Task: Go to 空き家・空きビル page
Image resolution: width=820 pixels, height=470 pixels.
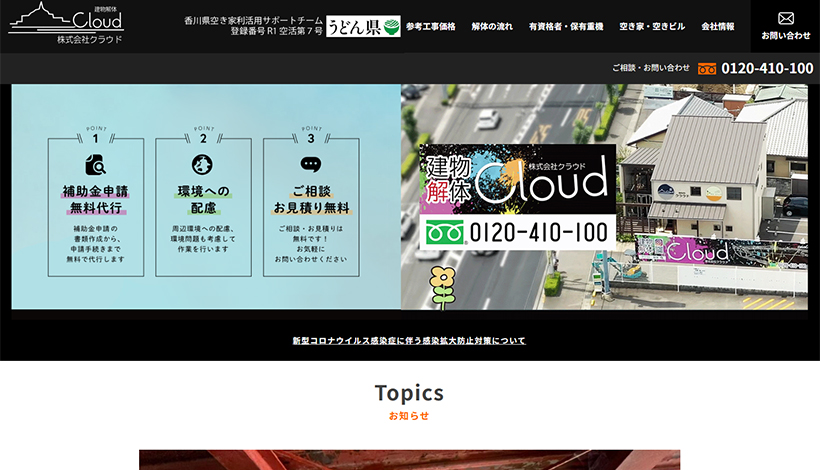Action: click(652, 27)
